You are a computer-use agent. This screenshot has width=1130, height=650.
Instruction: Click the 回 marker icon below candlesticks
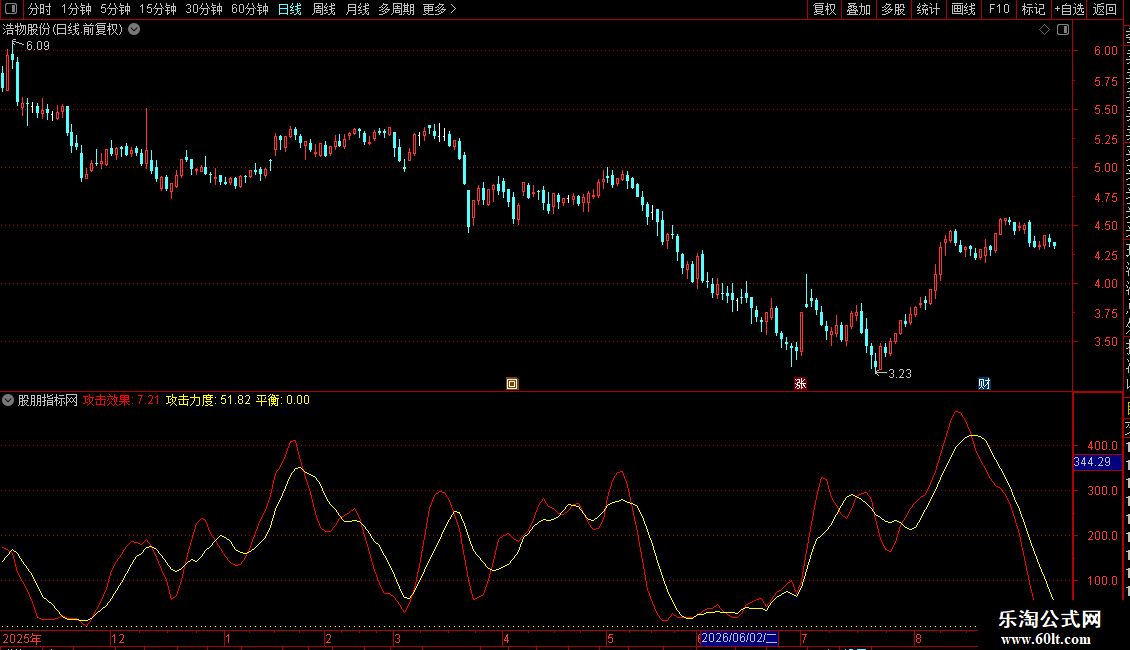pos(512,383)
